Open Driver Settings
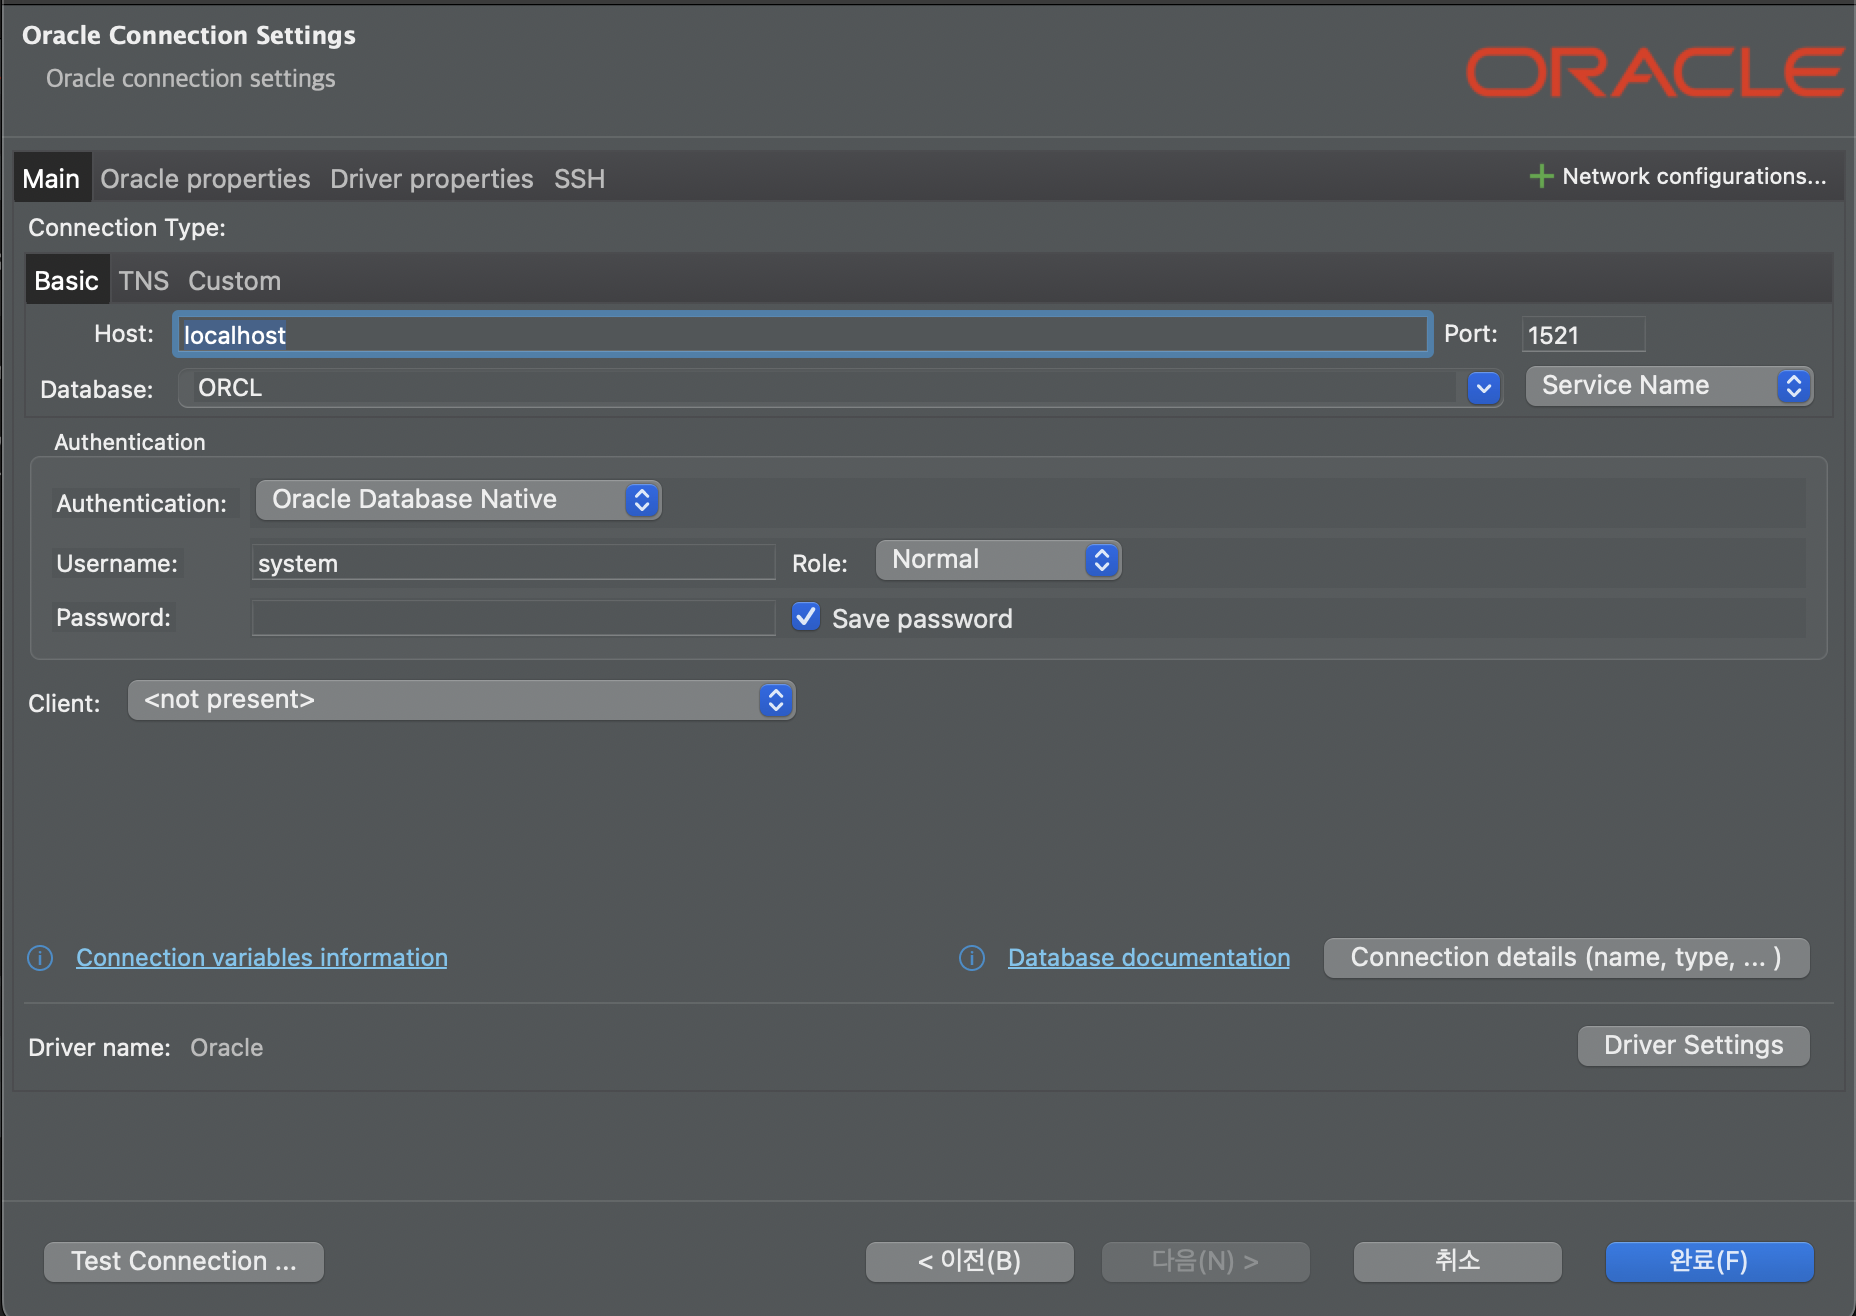This screenshot has width=1856, height=1316. point(1694,1046)
